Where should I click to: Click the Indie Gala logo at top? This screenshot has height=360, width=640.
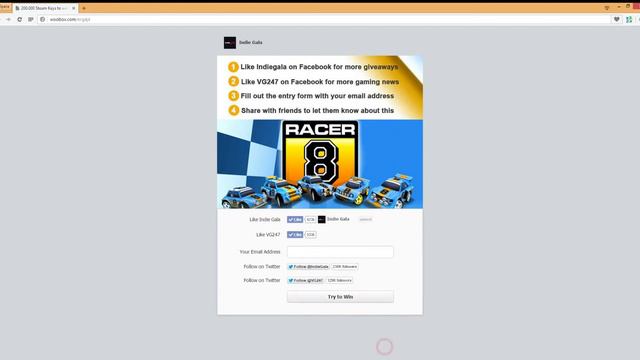pos(230,42)
